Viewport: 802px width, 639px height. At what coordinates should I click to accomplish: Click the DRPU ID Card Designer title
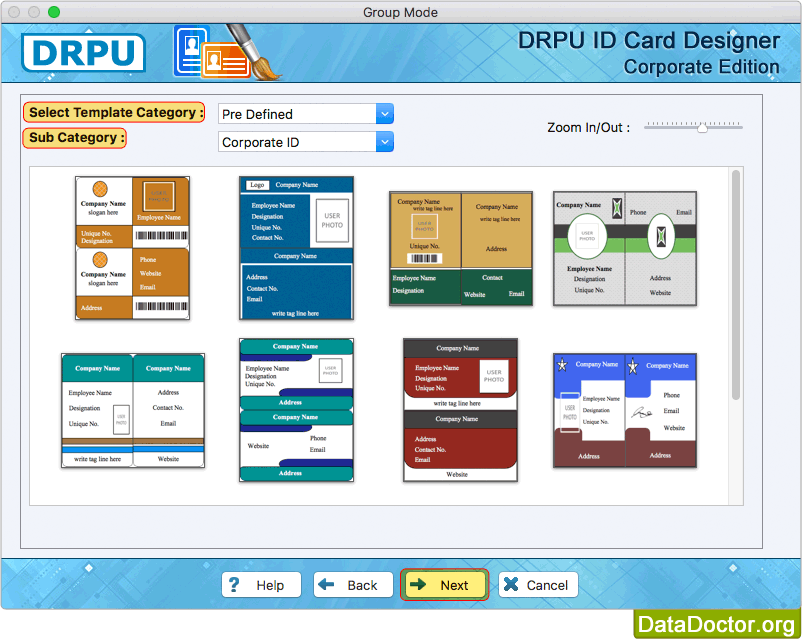click(x=649, y=40)
